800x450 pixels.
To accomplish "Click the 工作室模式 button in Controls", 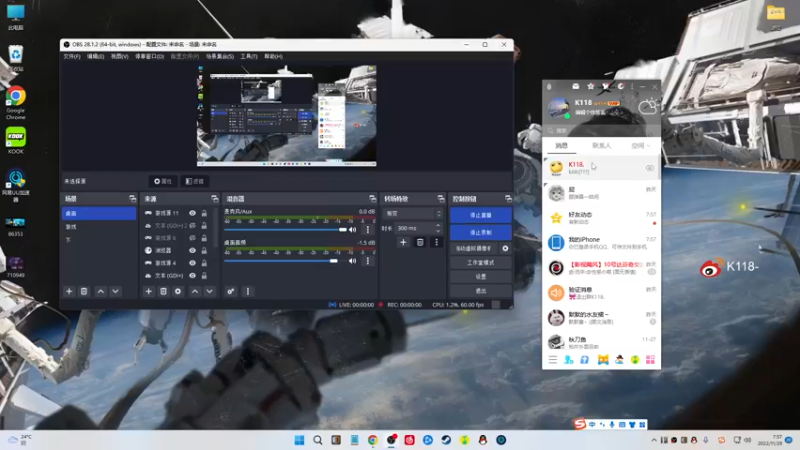I will [481, 263].
